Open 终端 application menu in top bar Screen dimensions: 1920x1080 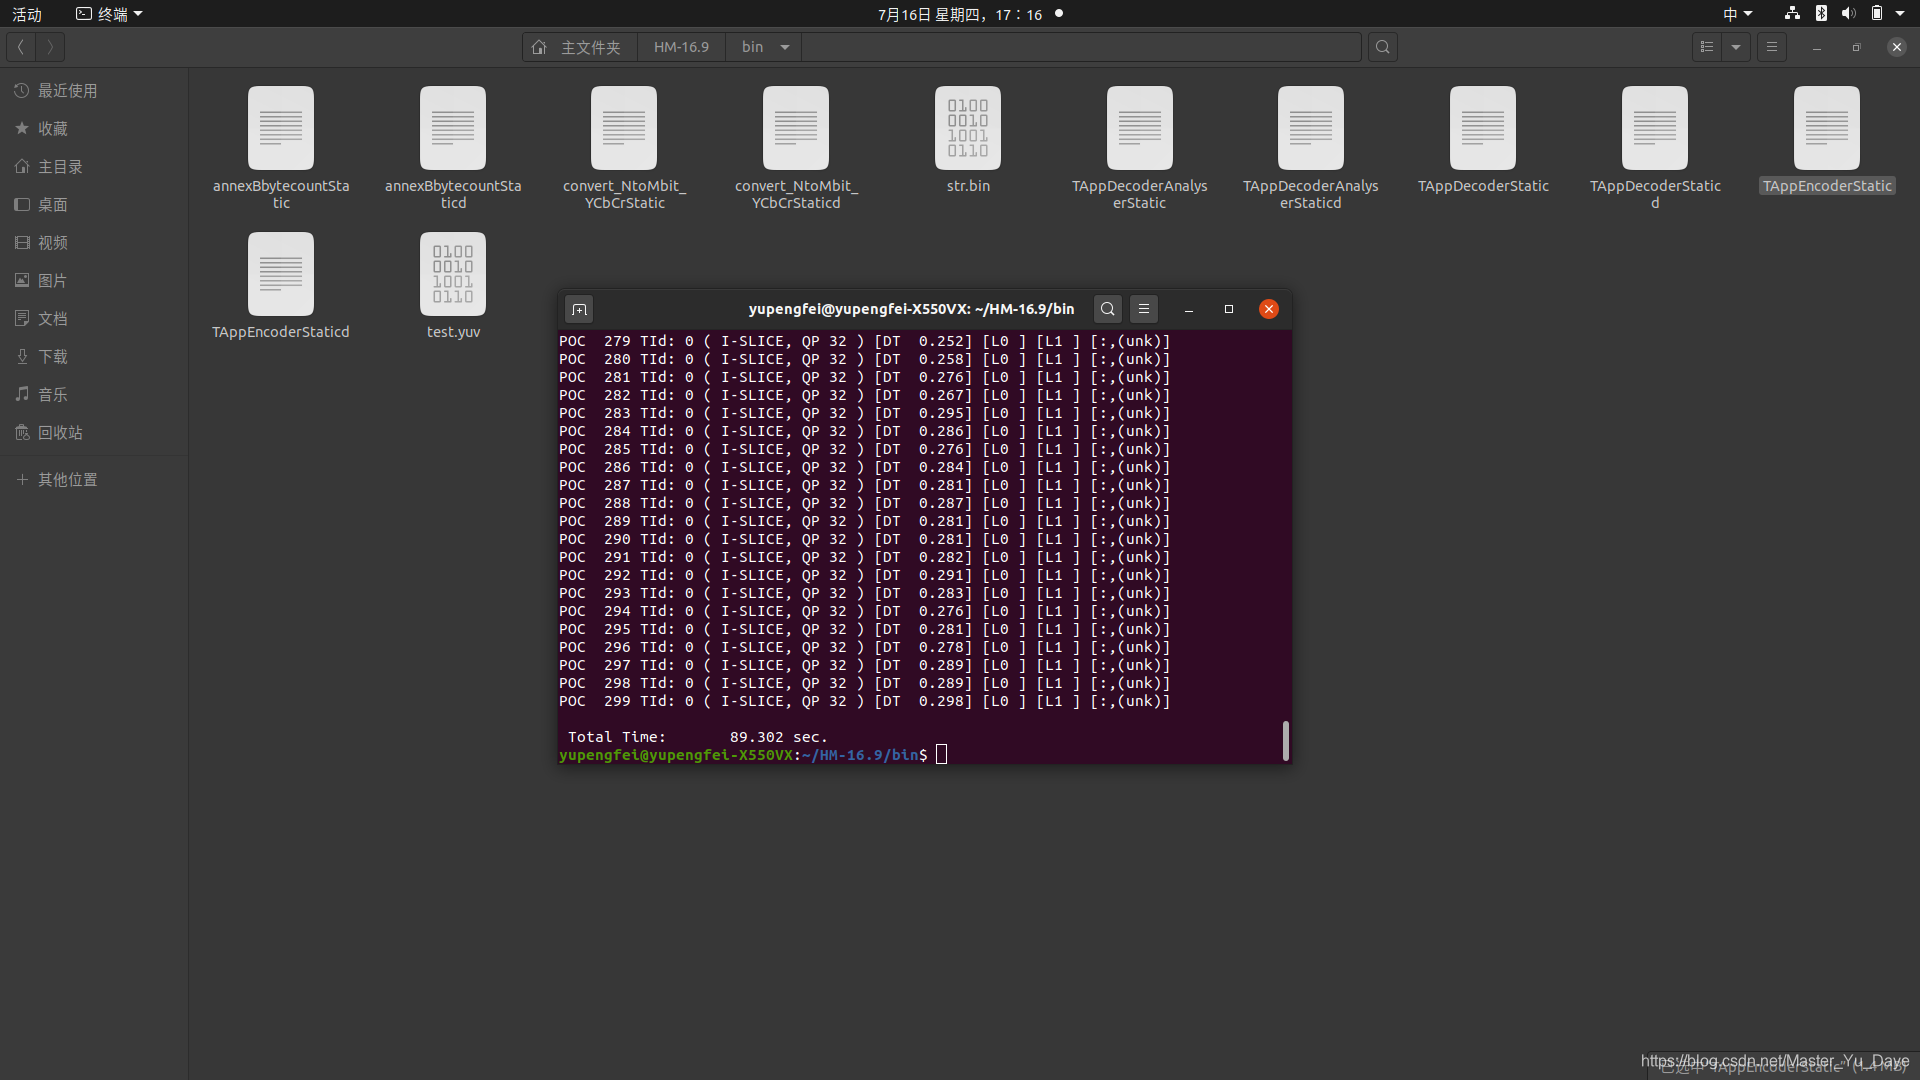tap(109, 14)
